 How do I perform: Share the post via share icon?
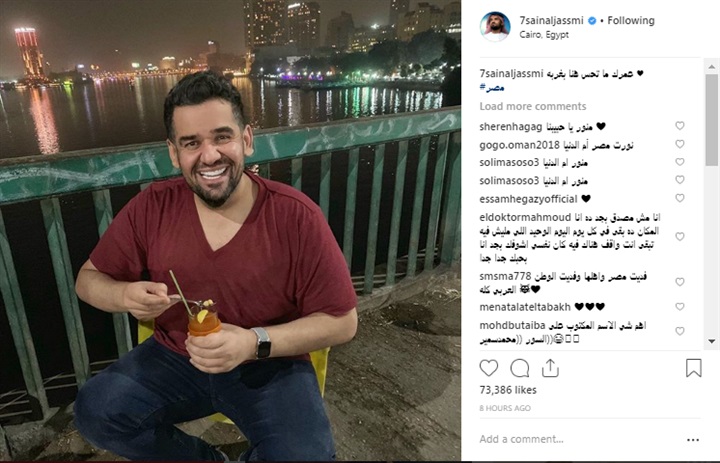[550, 368]
